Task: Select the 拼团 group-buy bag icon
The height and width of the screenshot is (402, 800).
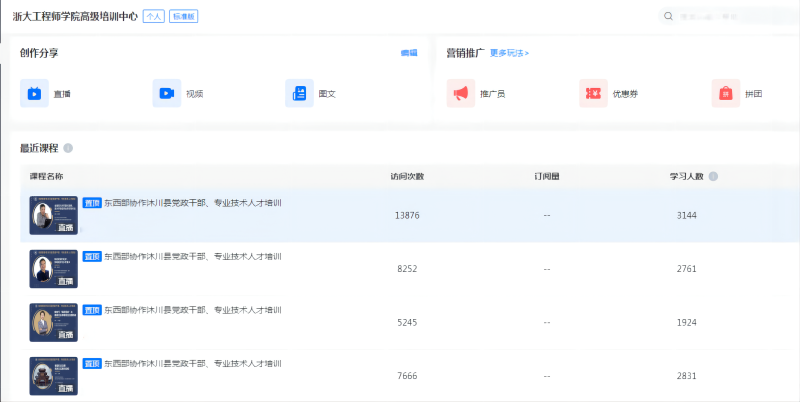Action: point(725,93)
